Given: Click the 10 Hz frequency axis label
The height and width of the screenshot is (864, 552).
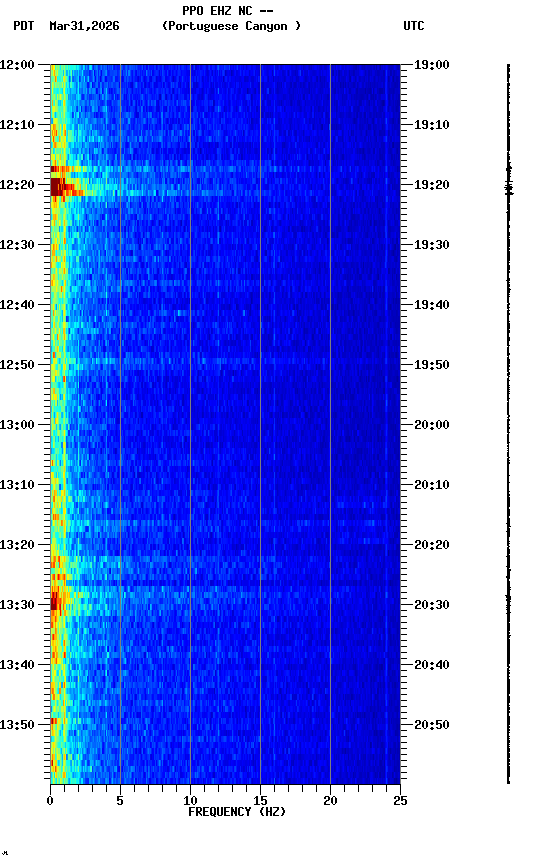Looking at the screenshot, I should point(190,801).
